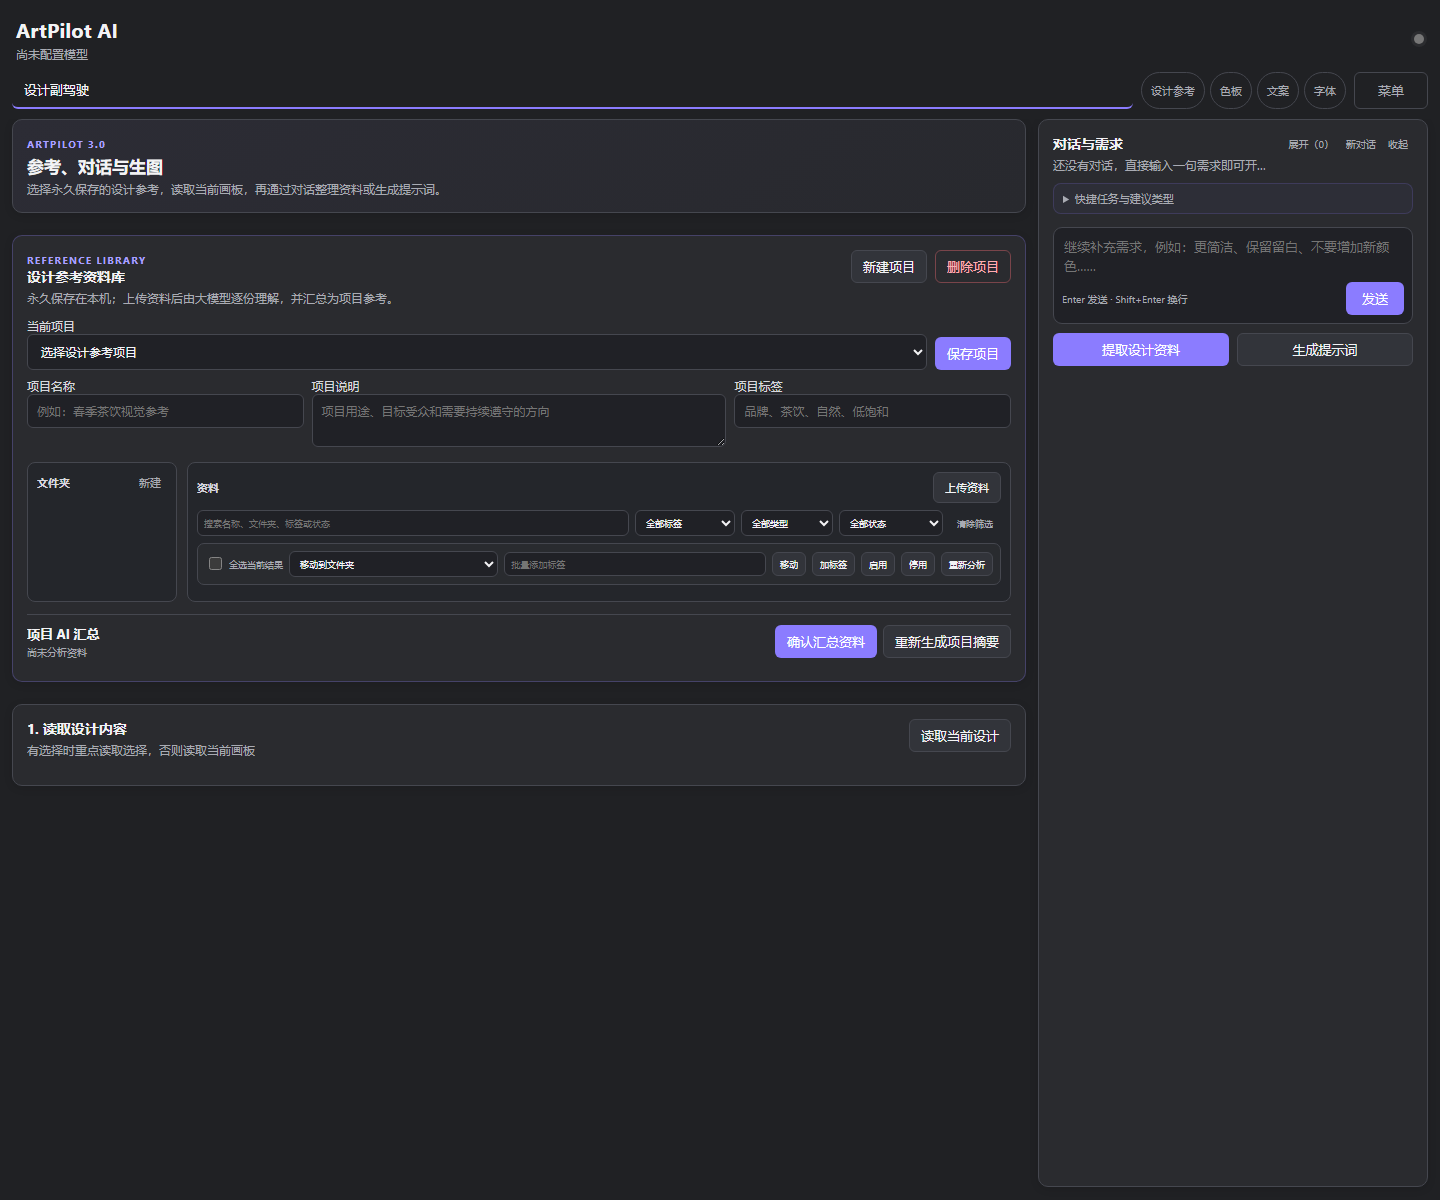This screenshot has height=1200, width=1440.
Task: Open the 菜单 menu
Action: (1390, 91)
